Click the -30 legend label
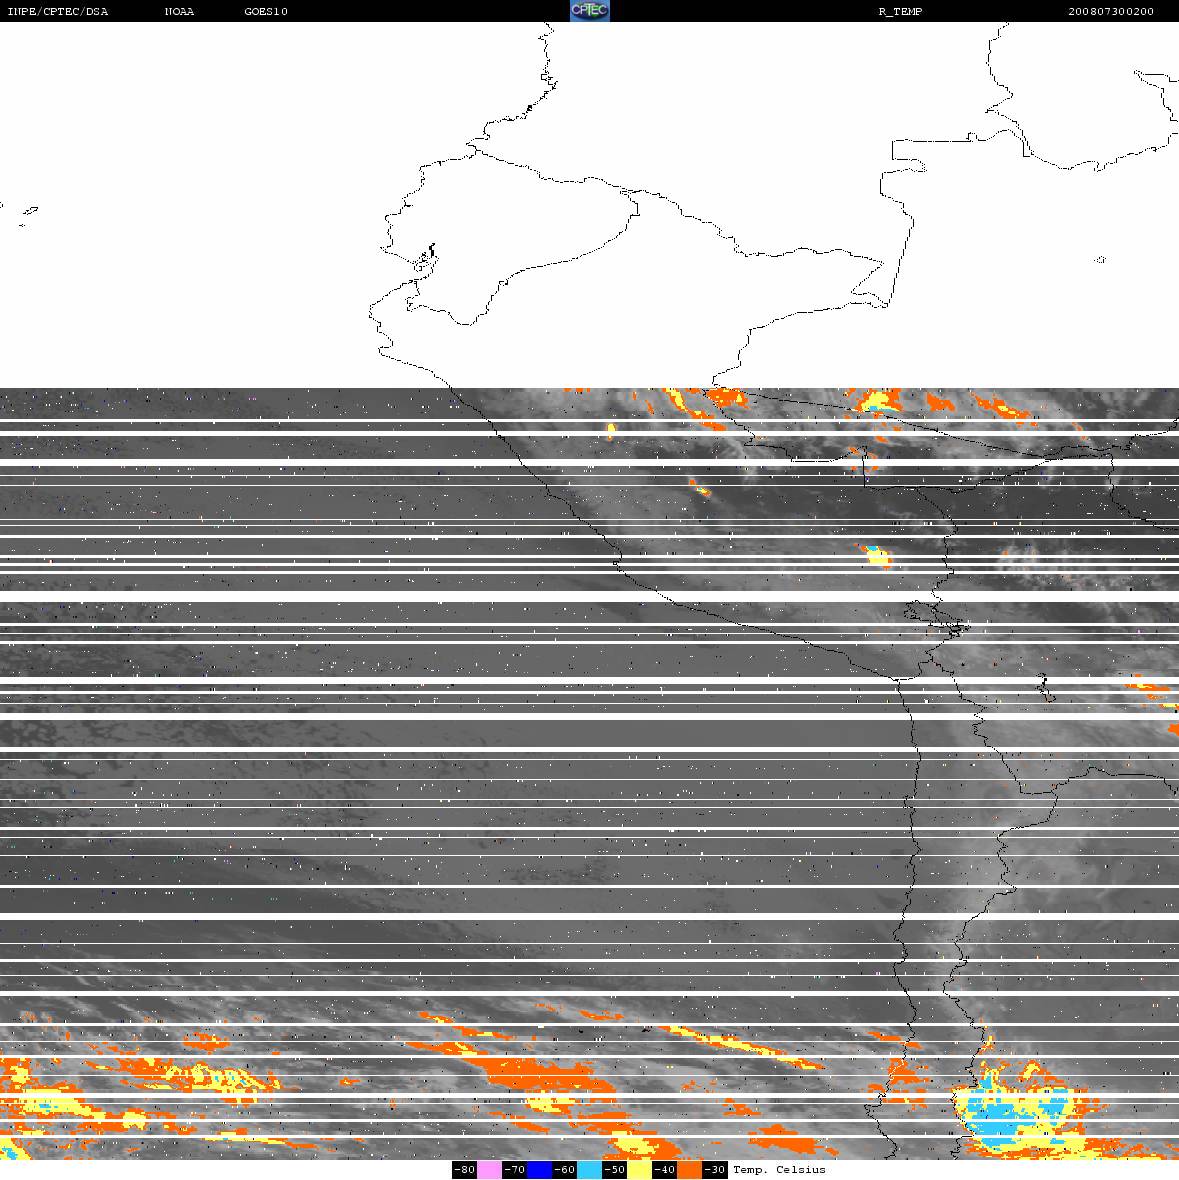Image resolution: width=1179 pixels, height=1180 pixels. [x=715, y=1169]
